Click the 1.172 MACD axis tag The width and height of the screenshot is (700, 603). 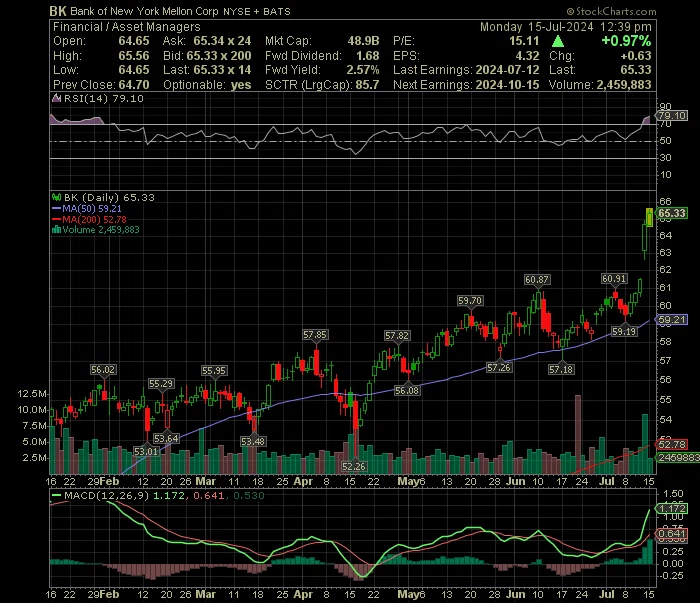pos(672,508)
